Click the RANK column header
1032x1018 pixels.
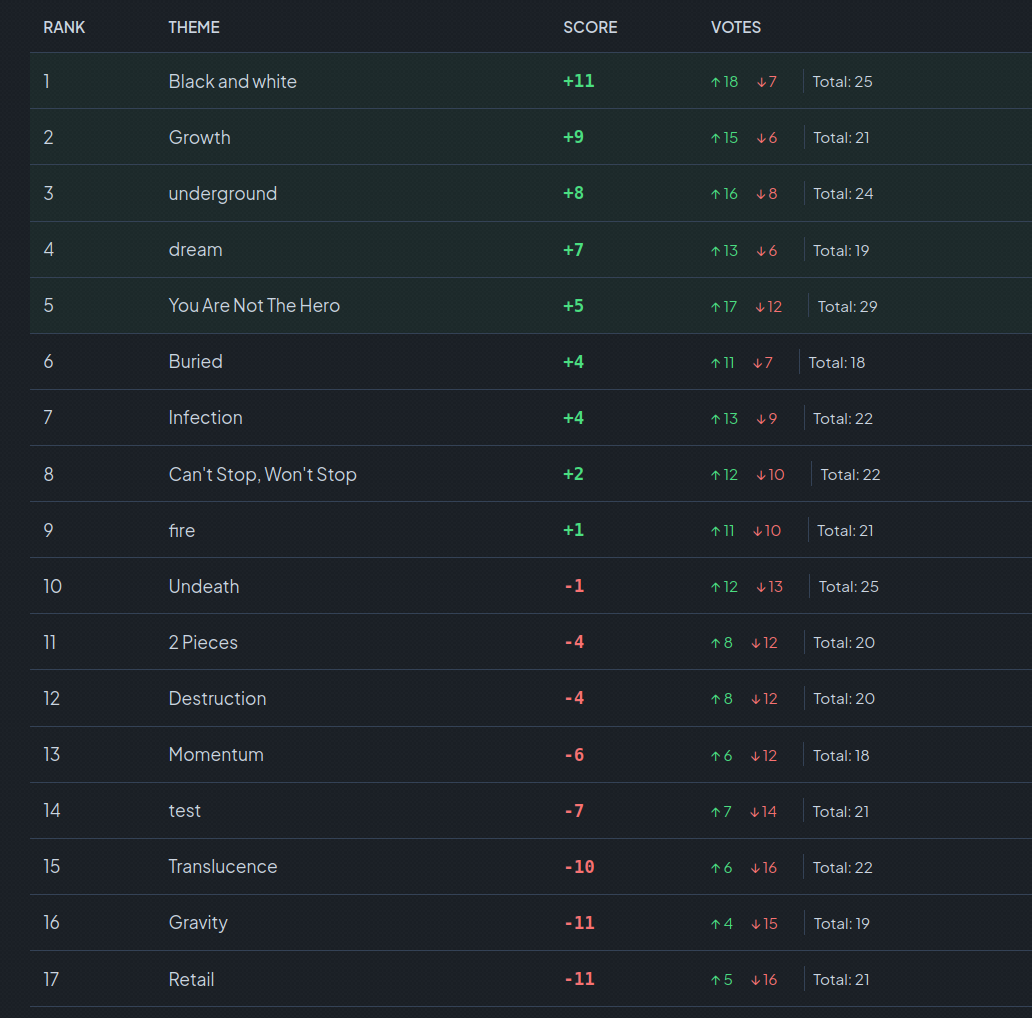[64, 27]
